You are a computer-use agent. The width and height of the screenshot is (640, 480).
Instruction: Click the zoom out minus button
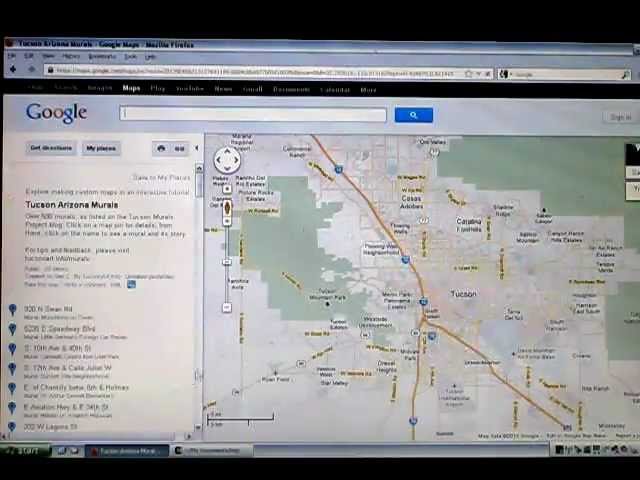[x=227, y=307]
